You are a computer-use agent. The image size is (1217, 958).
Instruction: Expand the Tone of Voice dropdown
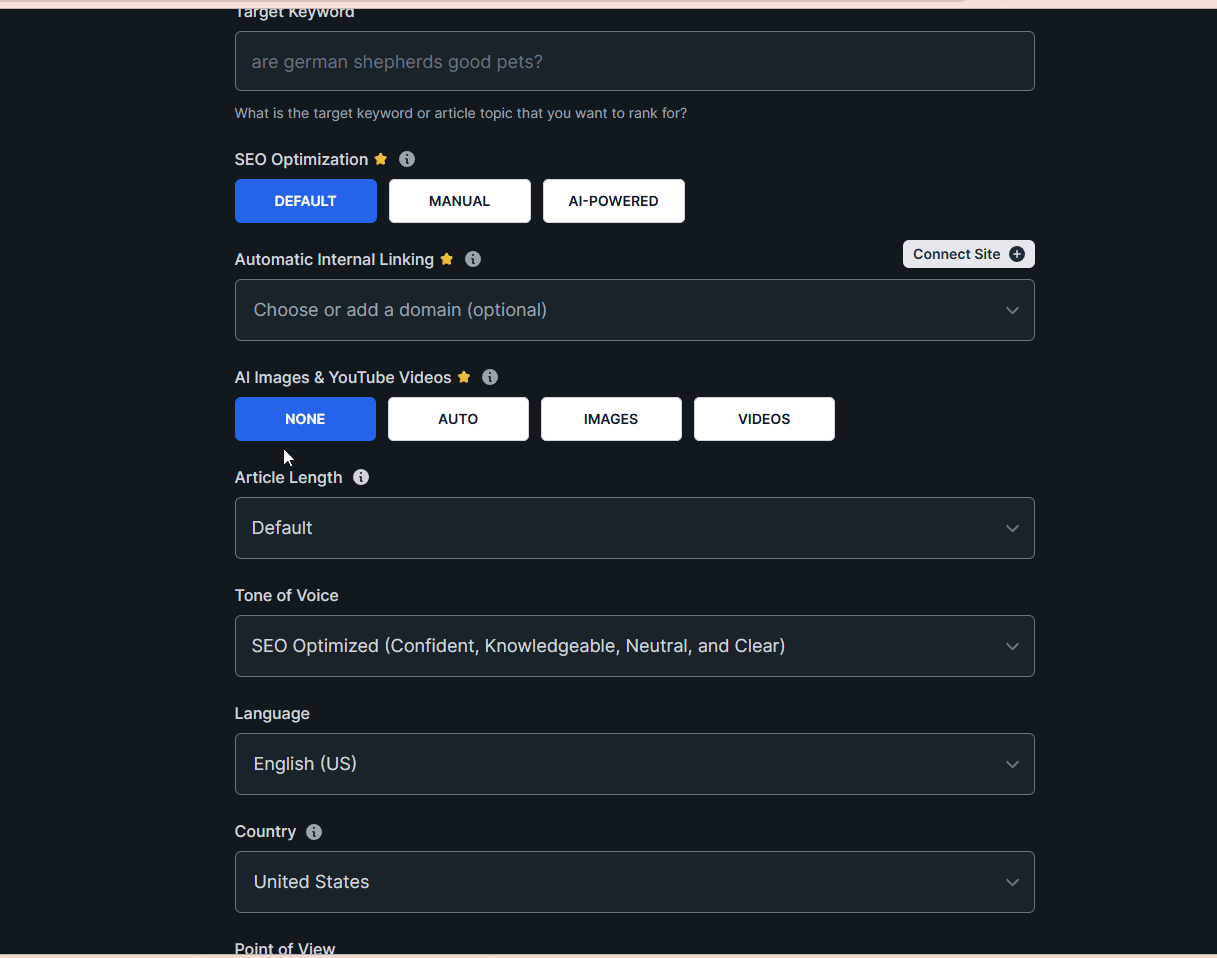coord(634,646)
